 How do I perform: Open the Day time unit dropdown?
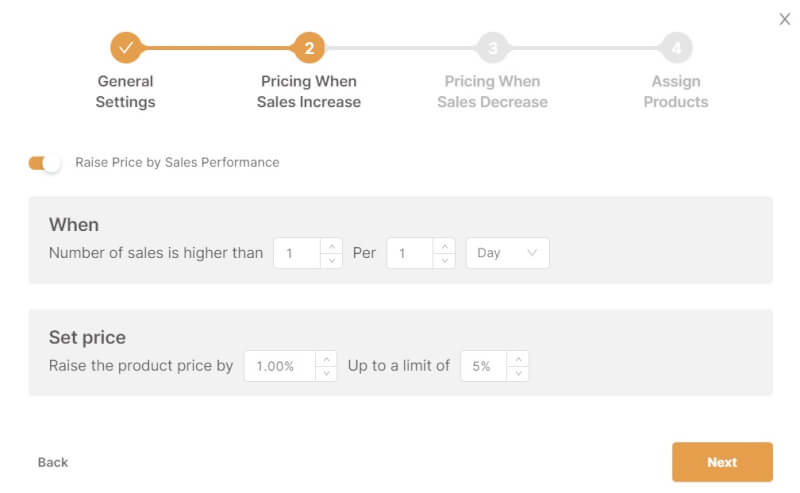click(x=507, y=253)
